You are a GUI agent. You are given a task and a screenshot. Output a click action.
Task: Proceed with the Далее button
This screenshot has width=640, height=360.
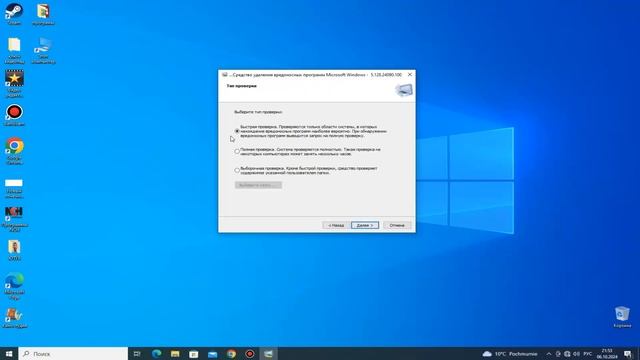click(365, 225)
